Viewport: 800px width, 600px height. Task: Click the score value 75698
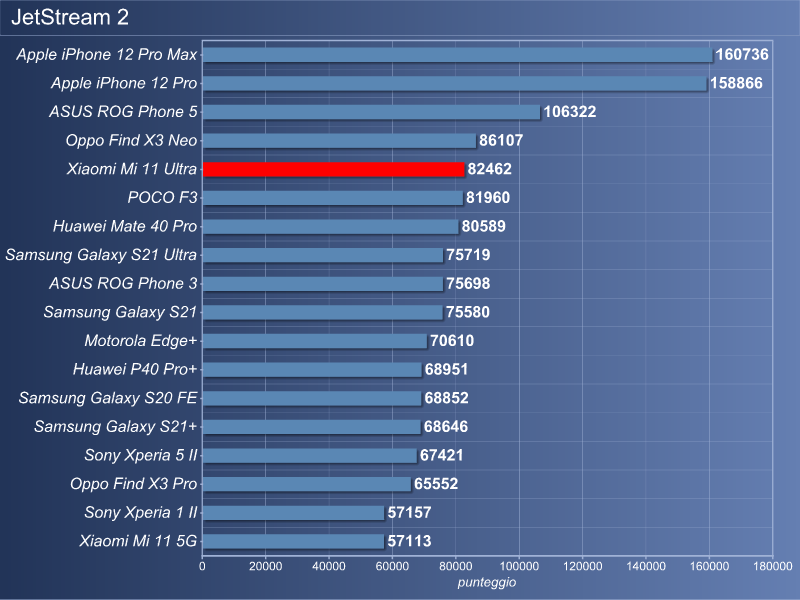pos(468,283)
